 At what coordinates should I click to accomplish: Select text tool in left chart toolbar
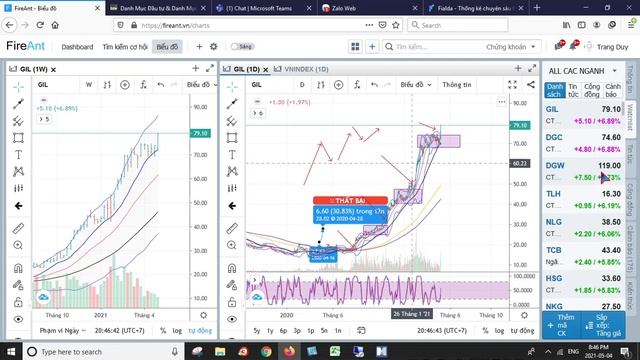coord(18,155)
